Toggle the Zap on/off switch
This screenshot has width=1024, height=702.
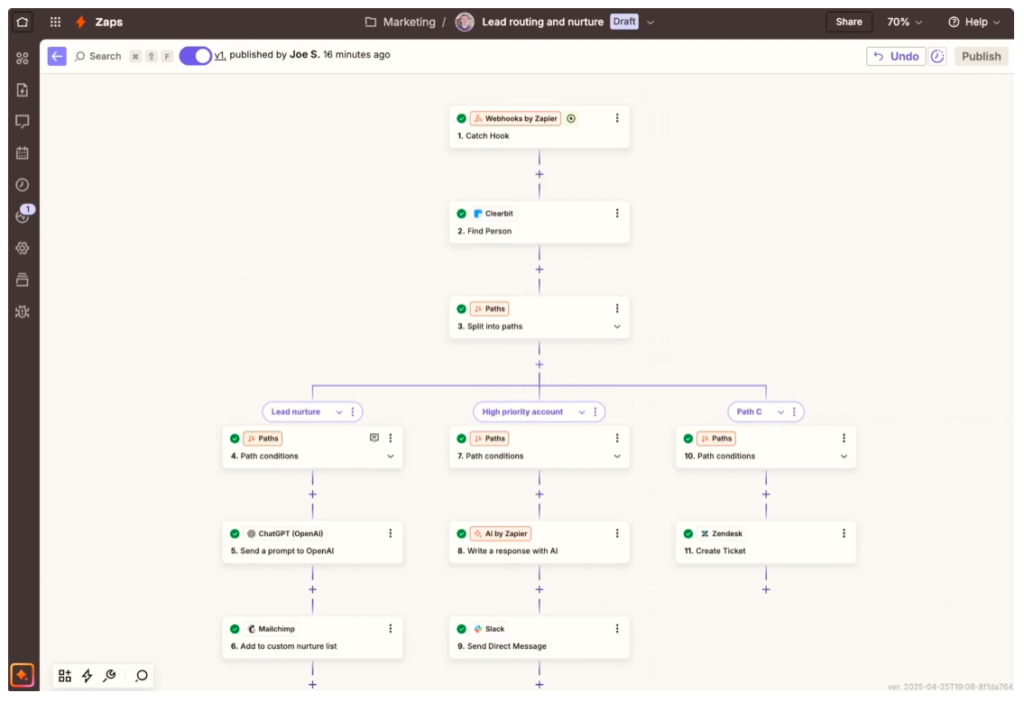coord(195,56)
